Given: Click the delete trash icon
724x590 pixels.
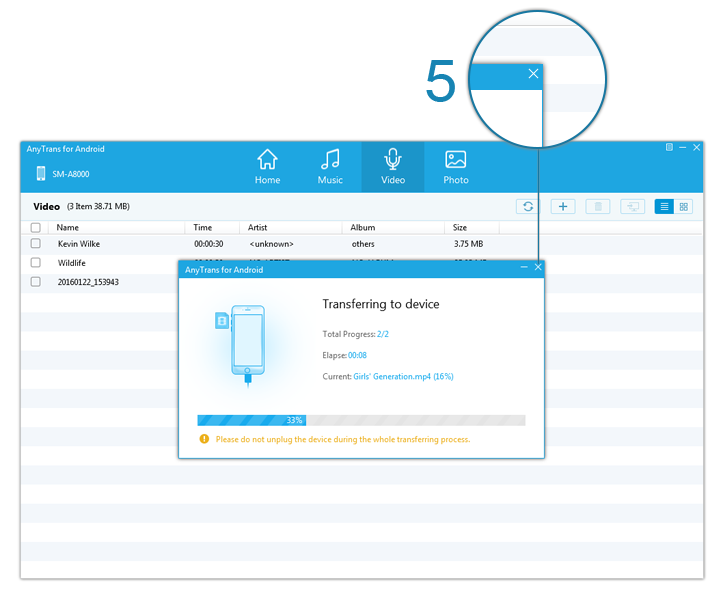Looking at the screenshot, I should pos(598,206).
